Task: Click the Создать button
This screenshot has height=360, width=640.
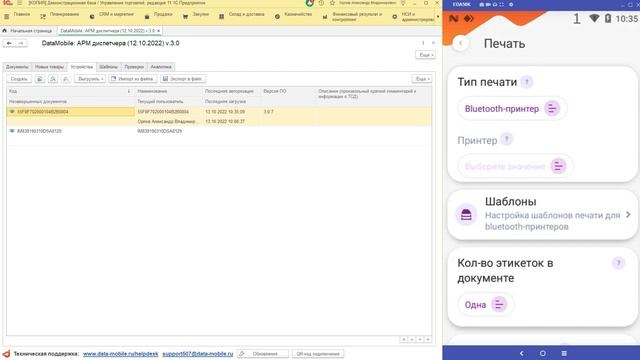Action: tap(19, 79)
